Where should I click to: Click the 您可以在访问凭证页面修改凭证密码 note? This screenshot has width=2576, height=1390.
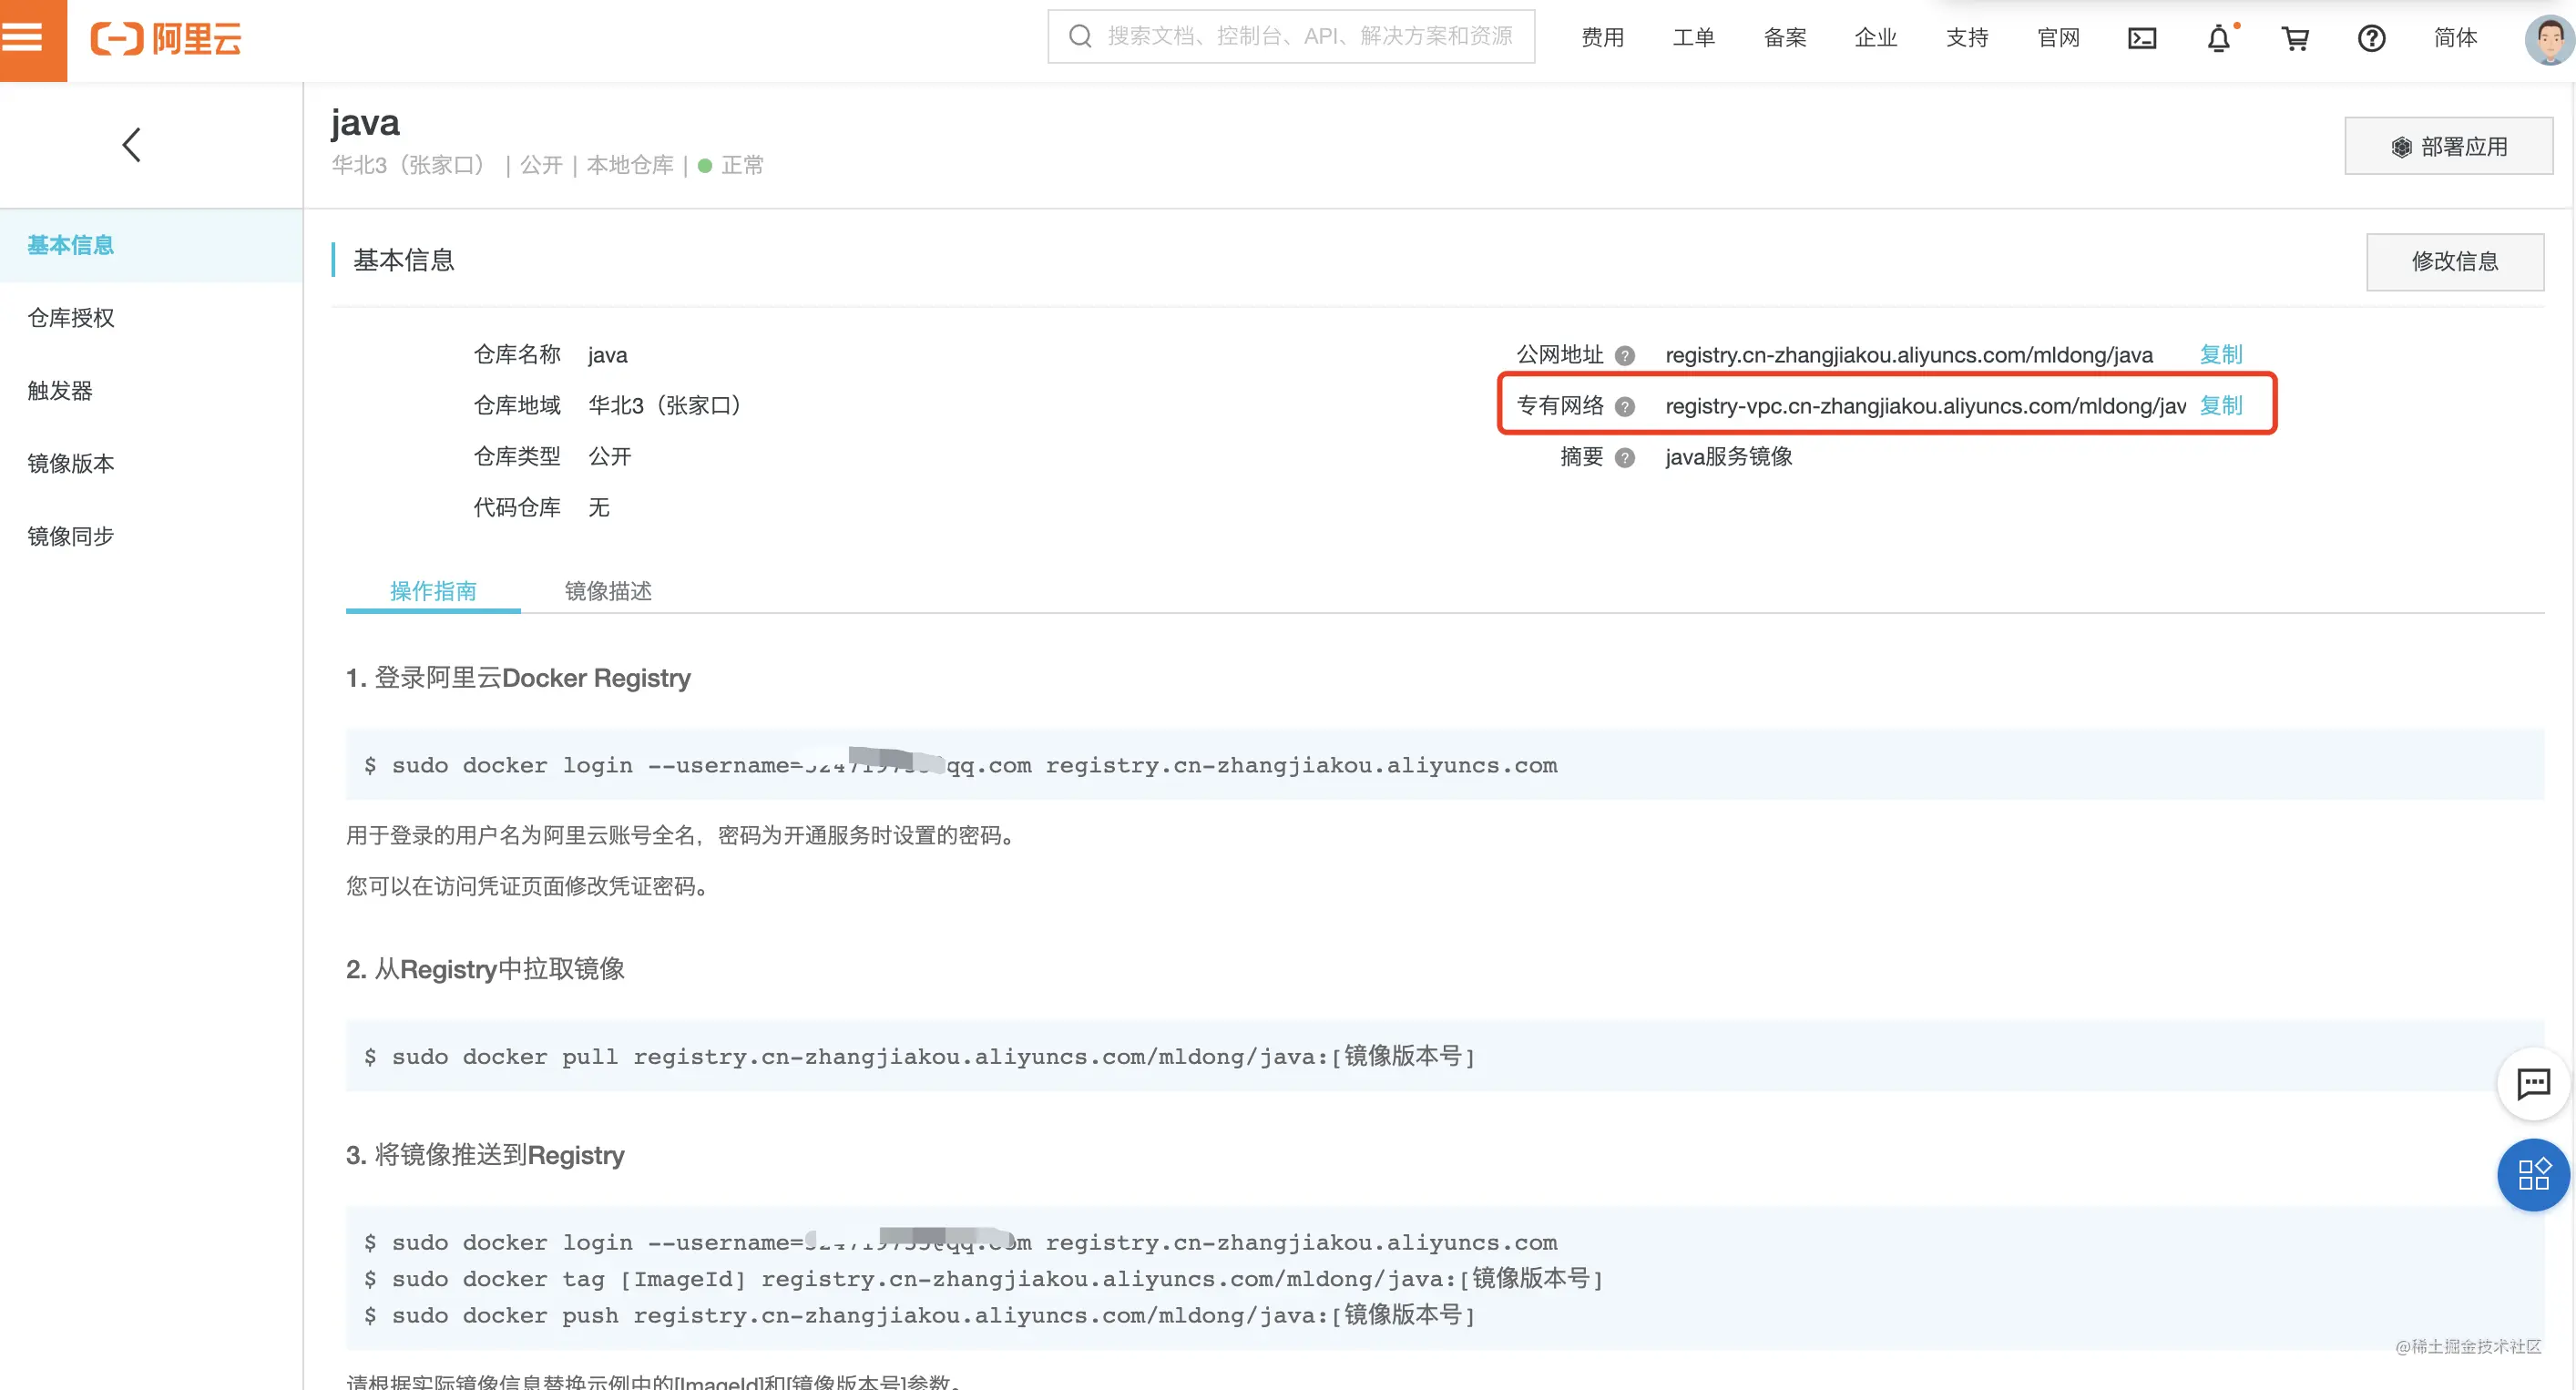pyautogui.click(x=528, y=887)
